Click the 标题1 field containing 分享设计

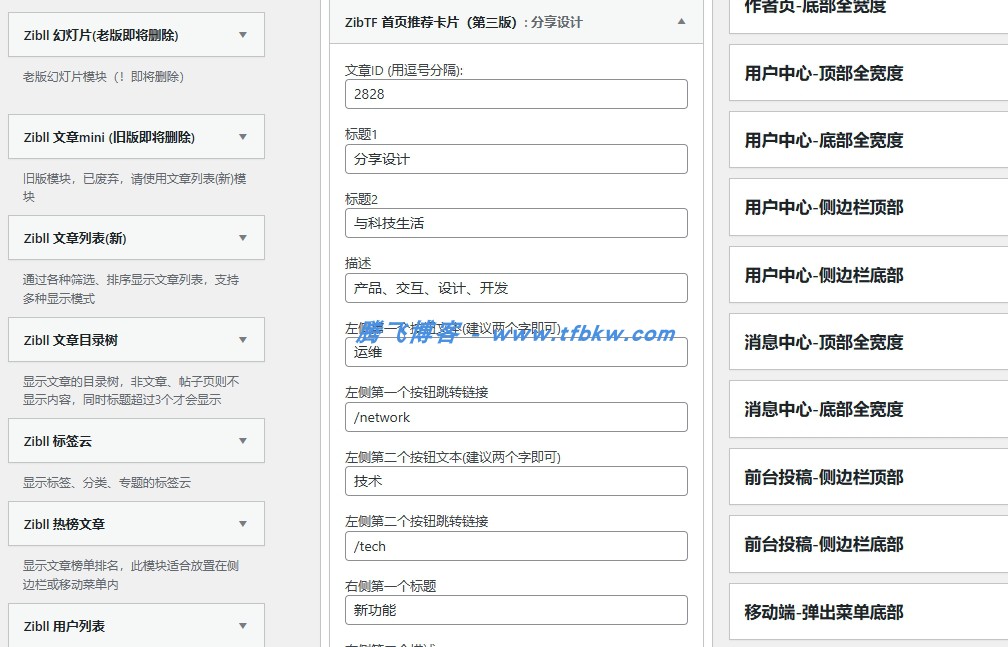click(x=516, y=159)
